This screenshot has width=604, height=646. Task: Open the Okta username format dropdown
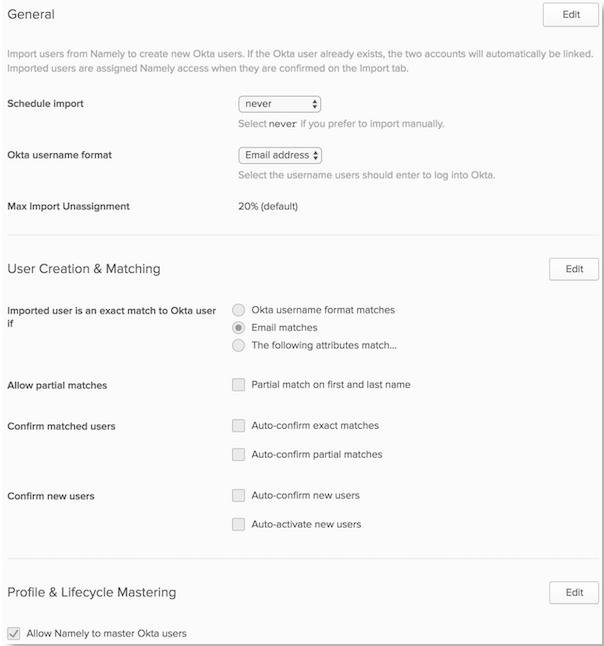pos(280,155)
